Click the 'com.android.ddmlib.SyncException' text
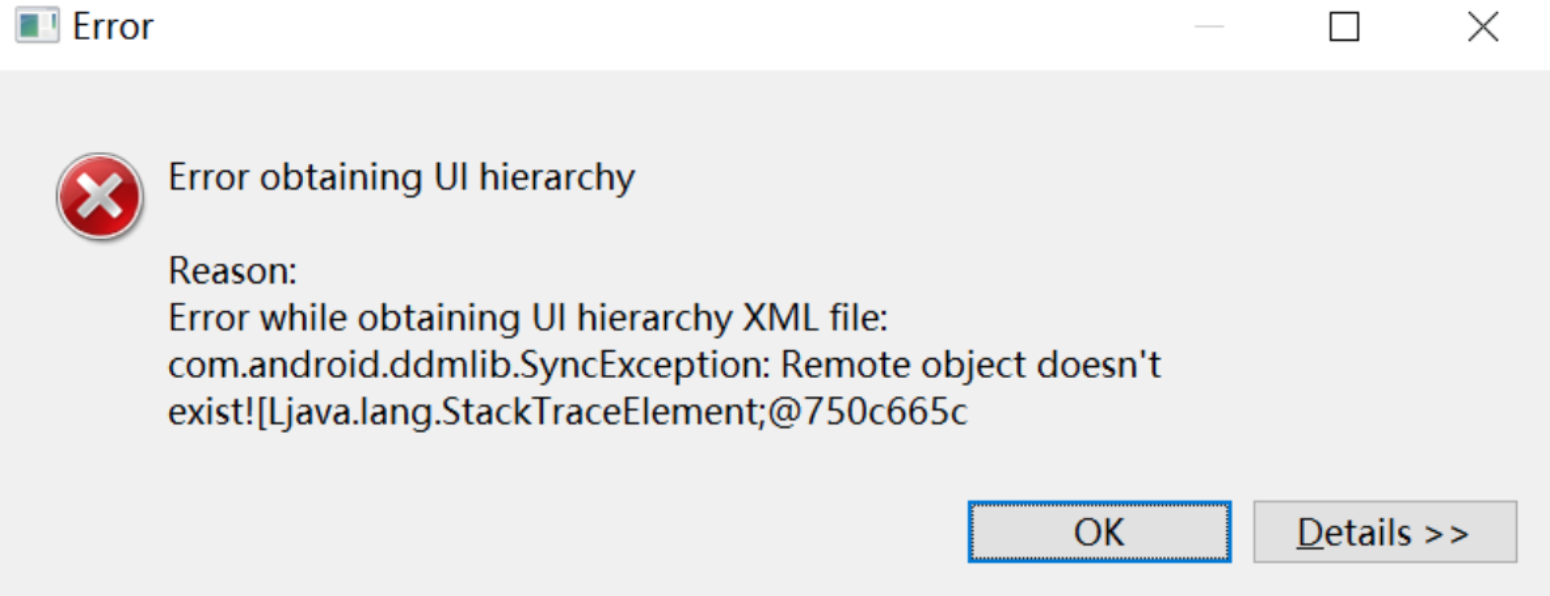 click(466, 365)
